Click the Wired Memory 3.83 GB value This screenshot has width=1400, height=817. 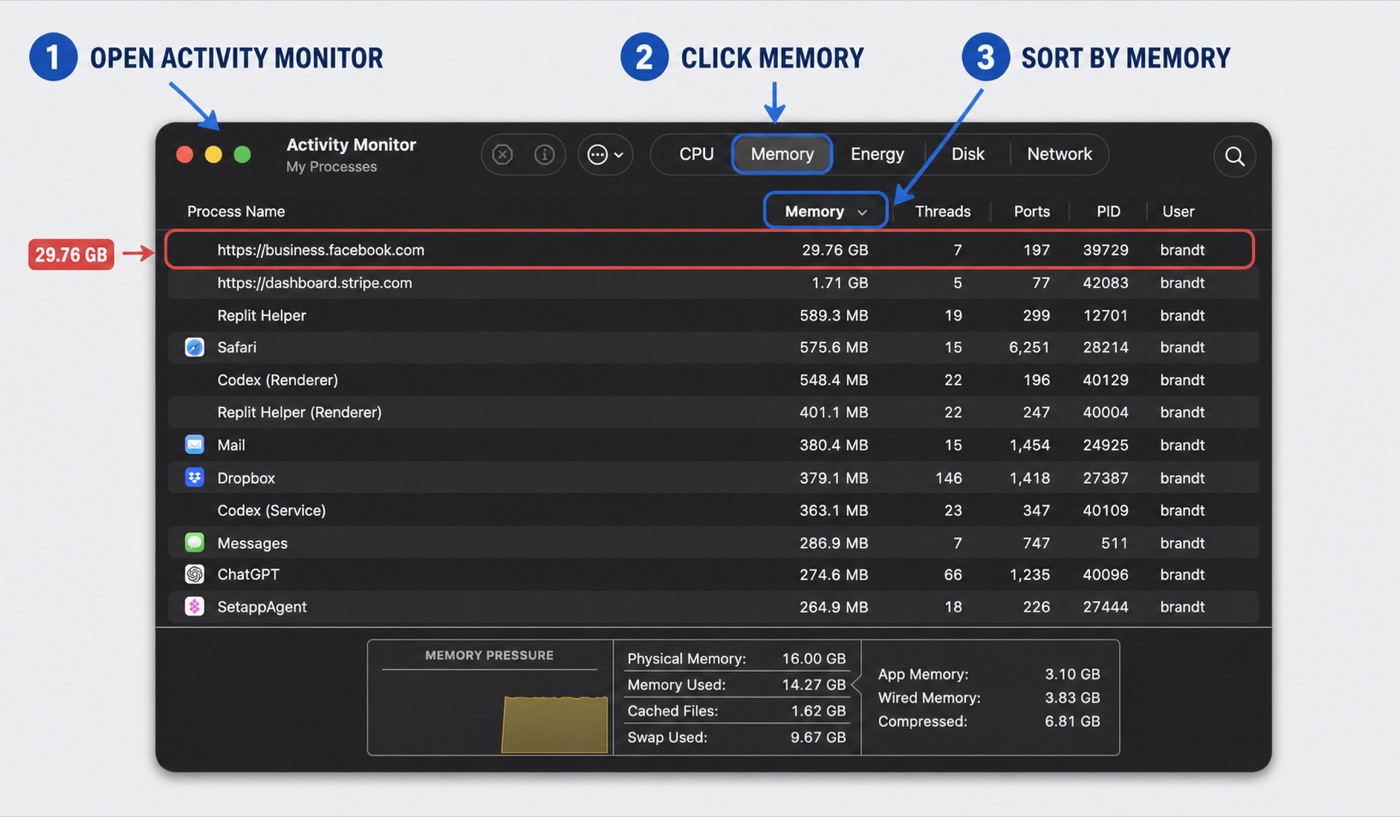[x=1072, y=697]
